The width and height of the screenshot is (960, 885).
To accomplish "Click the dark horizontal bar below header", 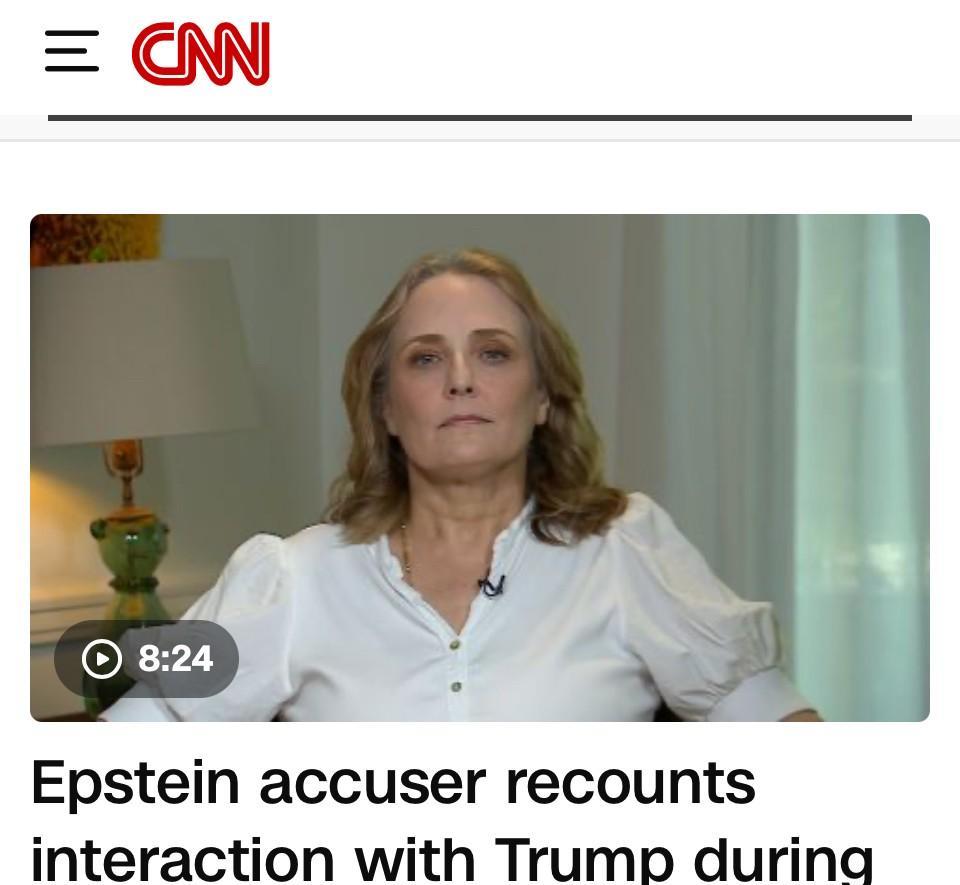I will point(480,118).
